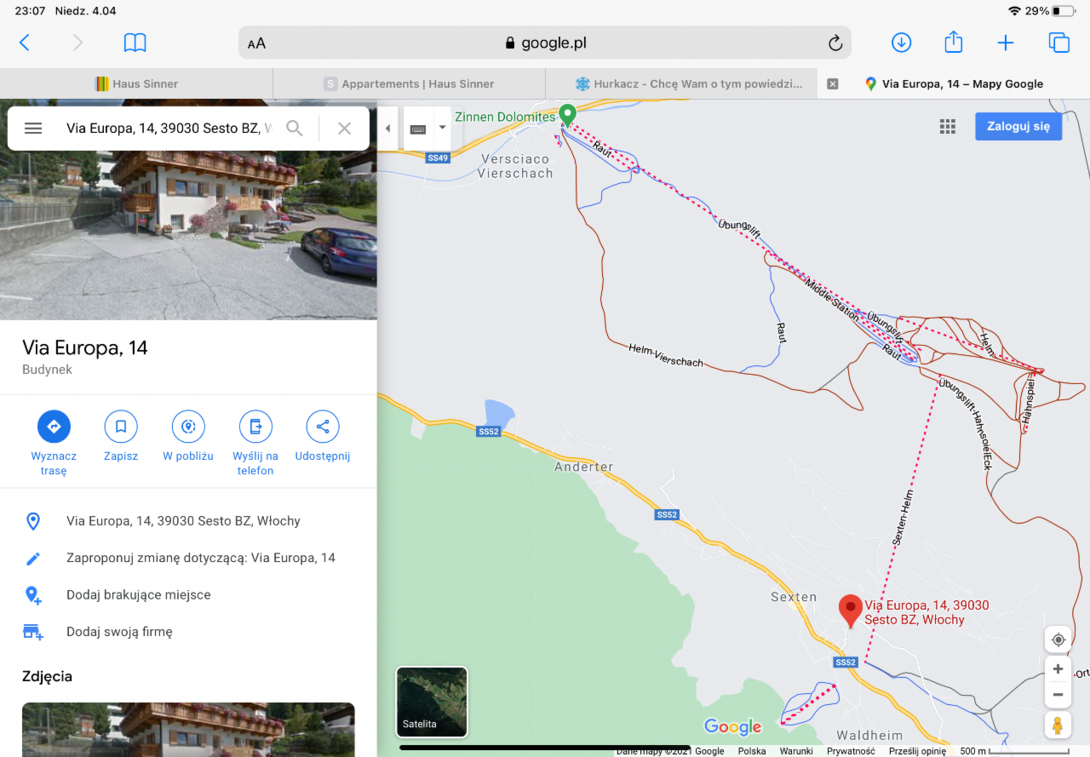Viewport: 1090px width, 757px height.
Task: Toggle the on-screen keyboard icon
Action: [x=418, y=129]
